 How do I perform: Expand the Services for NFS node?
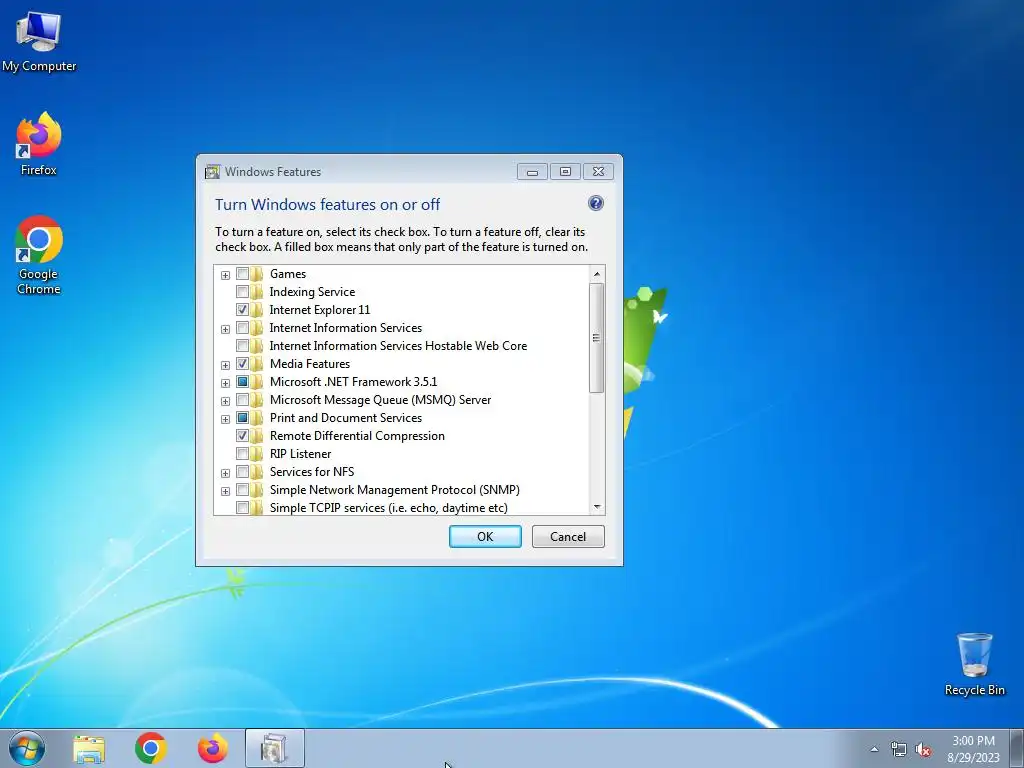coord(225,473)
